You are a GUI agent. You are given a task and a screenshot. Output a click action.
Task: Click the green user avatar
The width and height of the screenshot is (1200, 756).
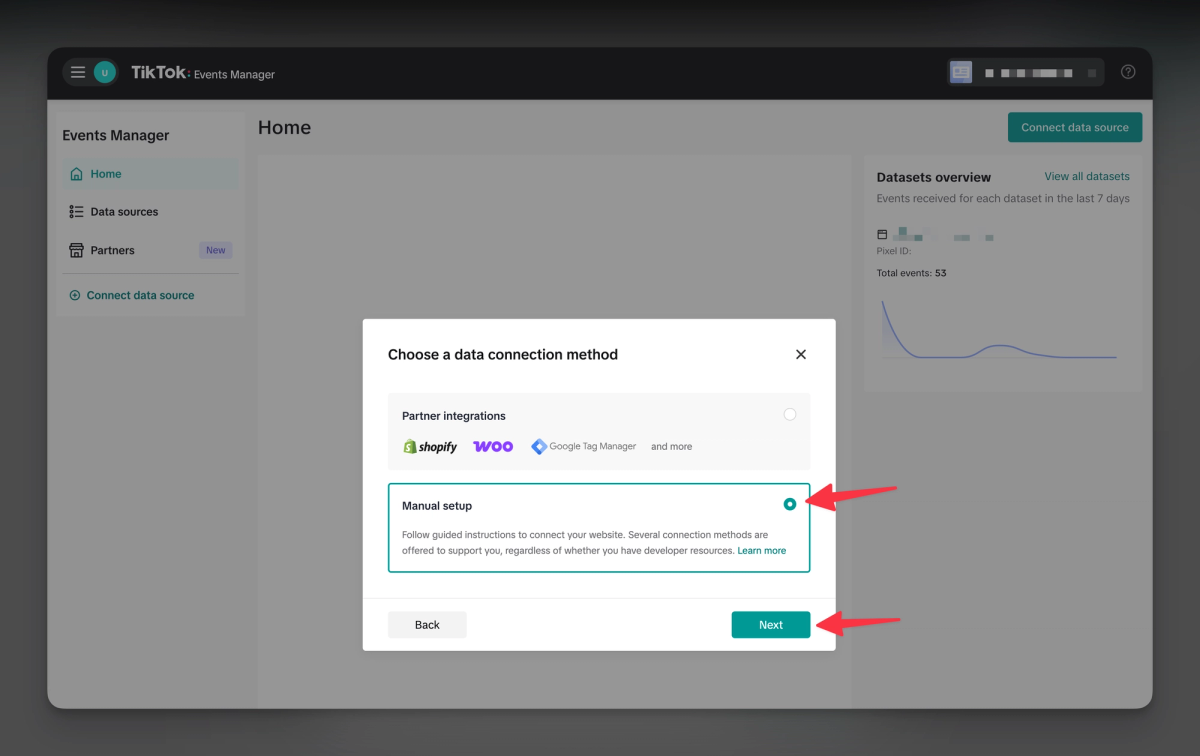click(104, 72)
